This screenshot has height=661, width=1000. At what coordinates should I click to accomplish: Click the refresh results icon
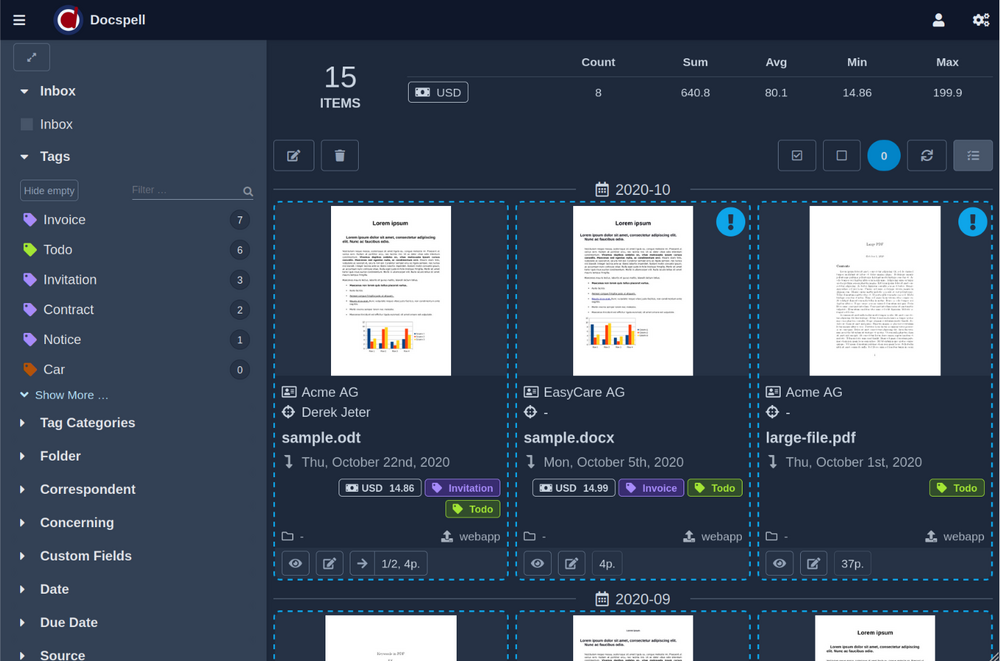point(927,155)
